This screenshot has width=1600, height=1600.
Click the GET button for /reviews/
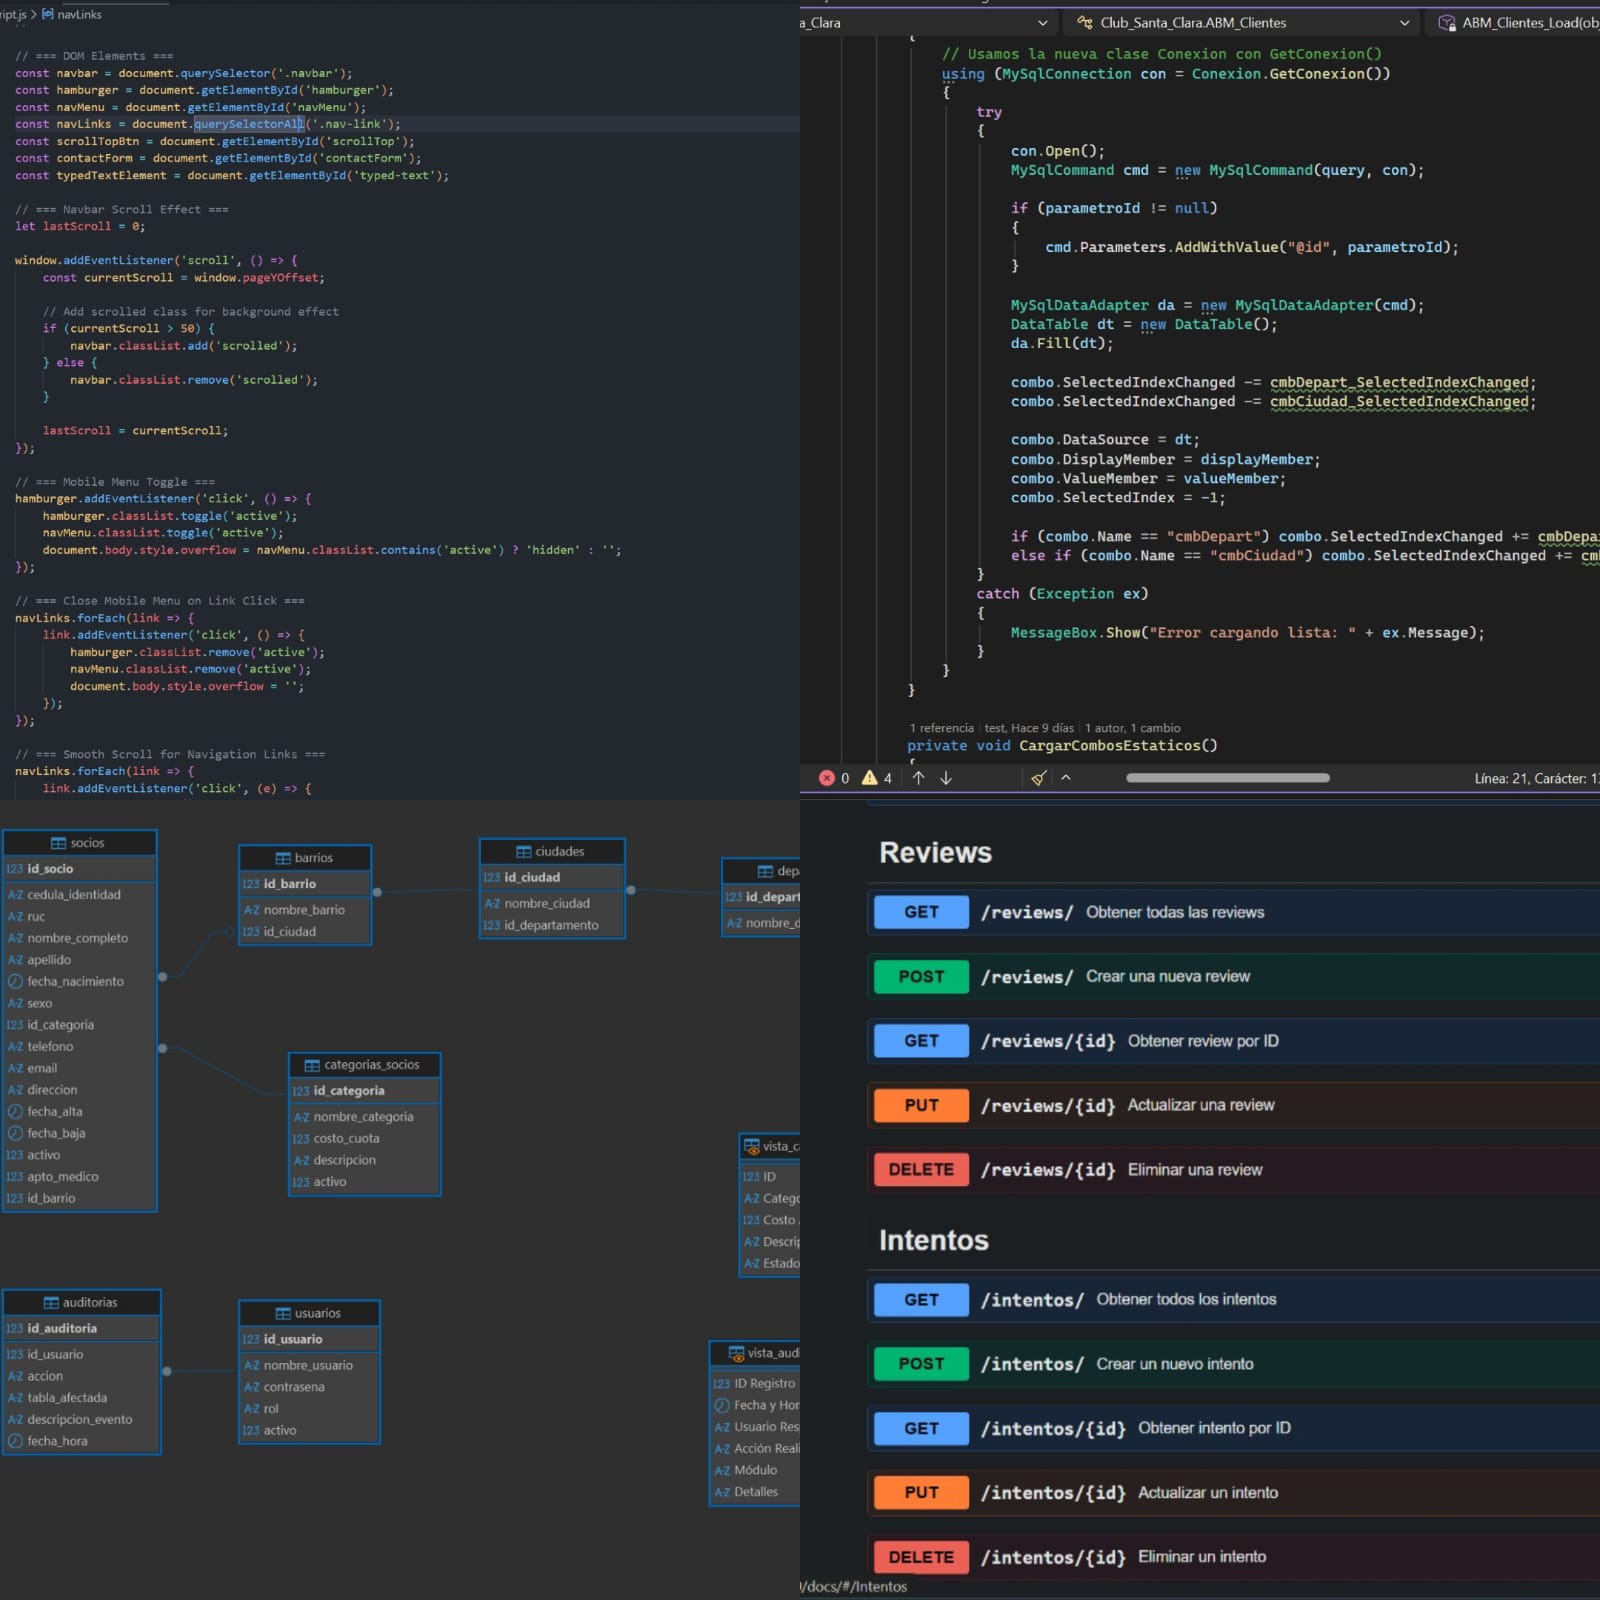click(920, 912)
